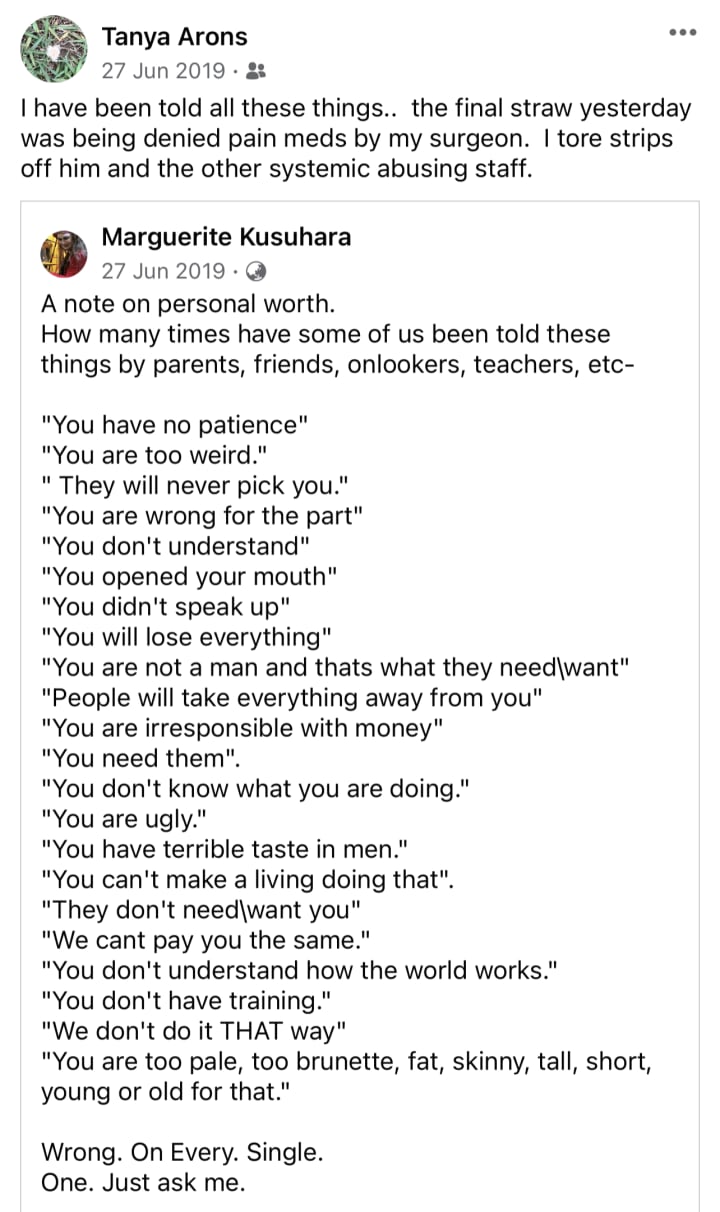Click the shared post's 27 Jun 2019 timestamp
The width and height of the screenshot is (720, 1212).
click(163, 271)
